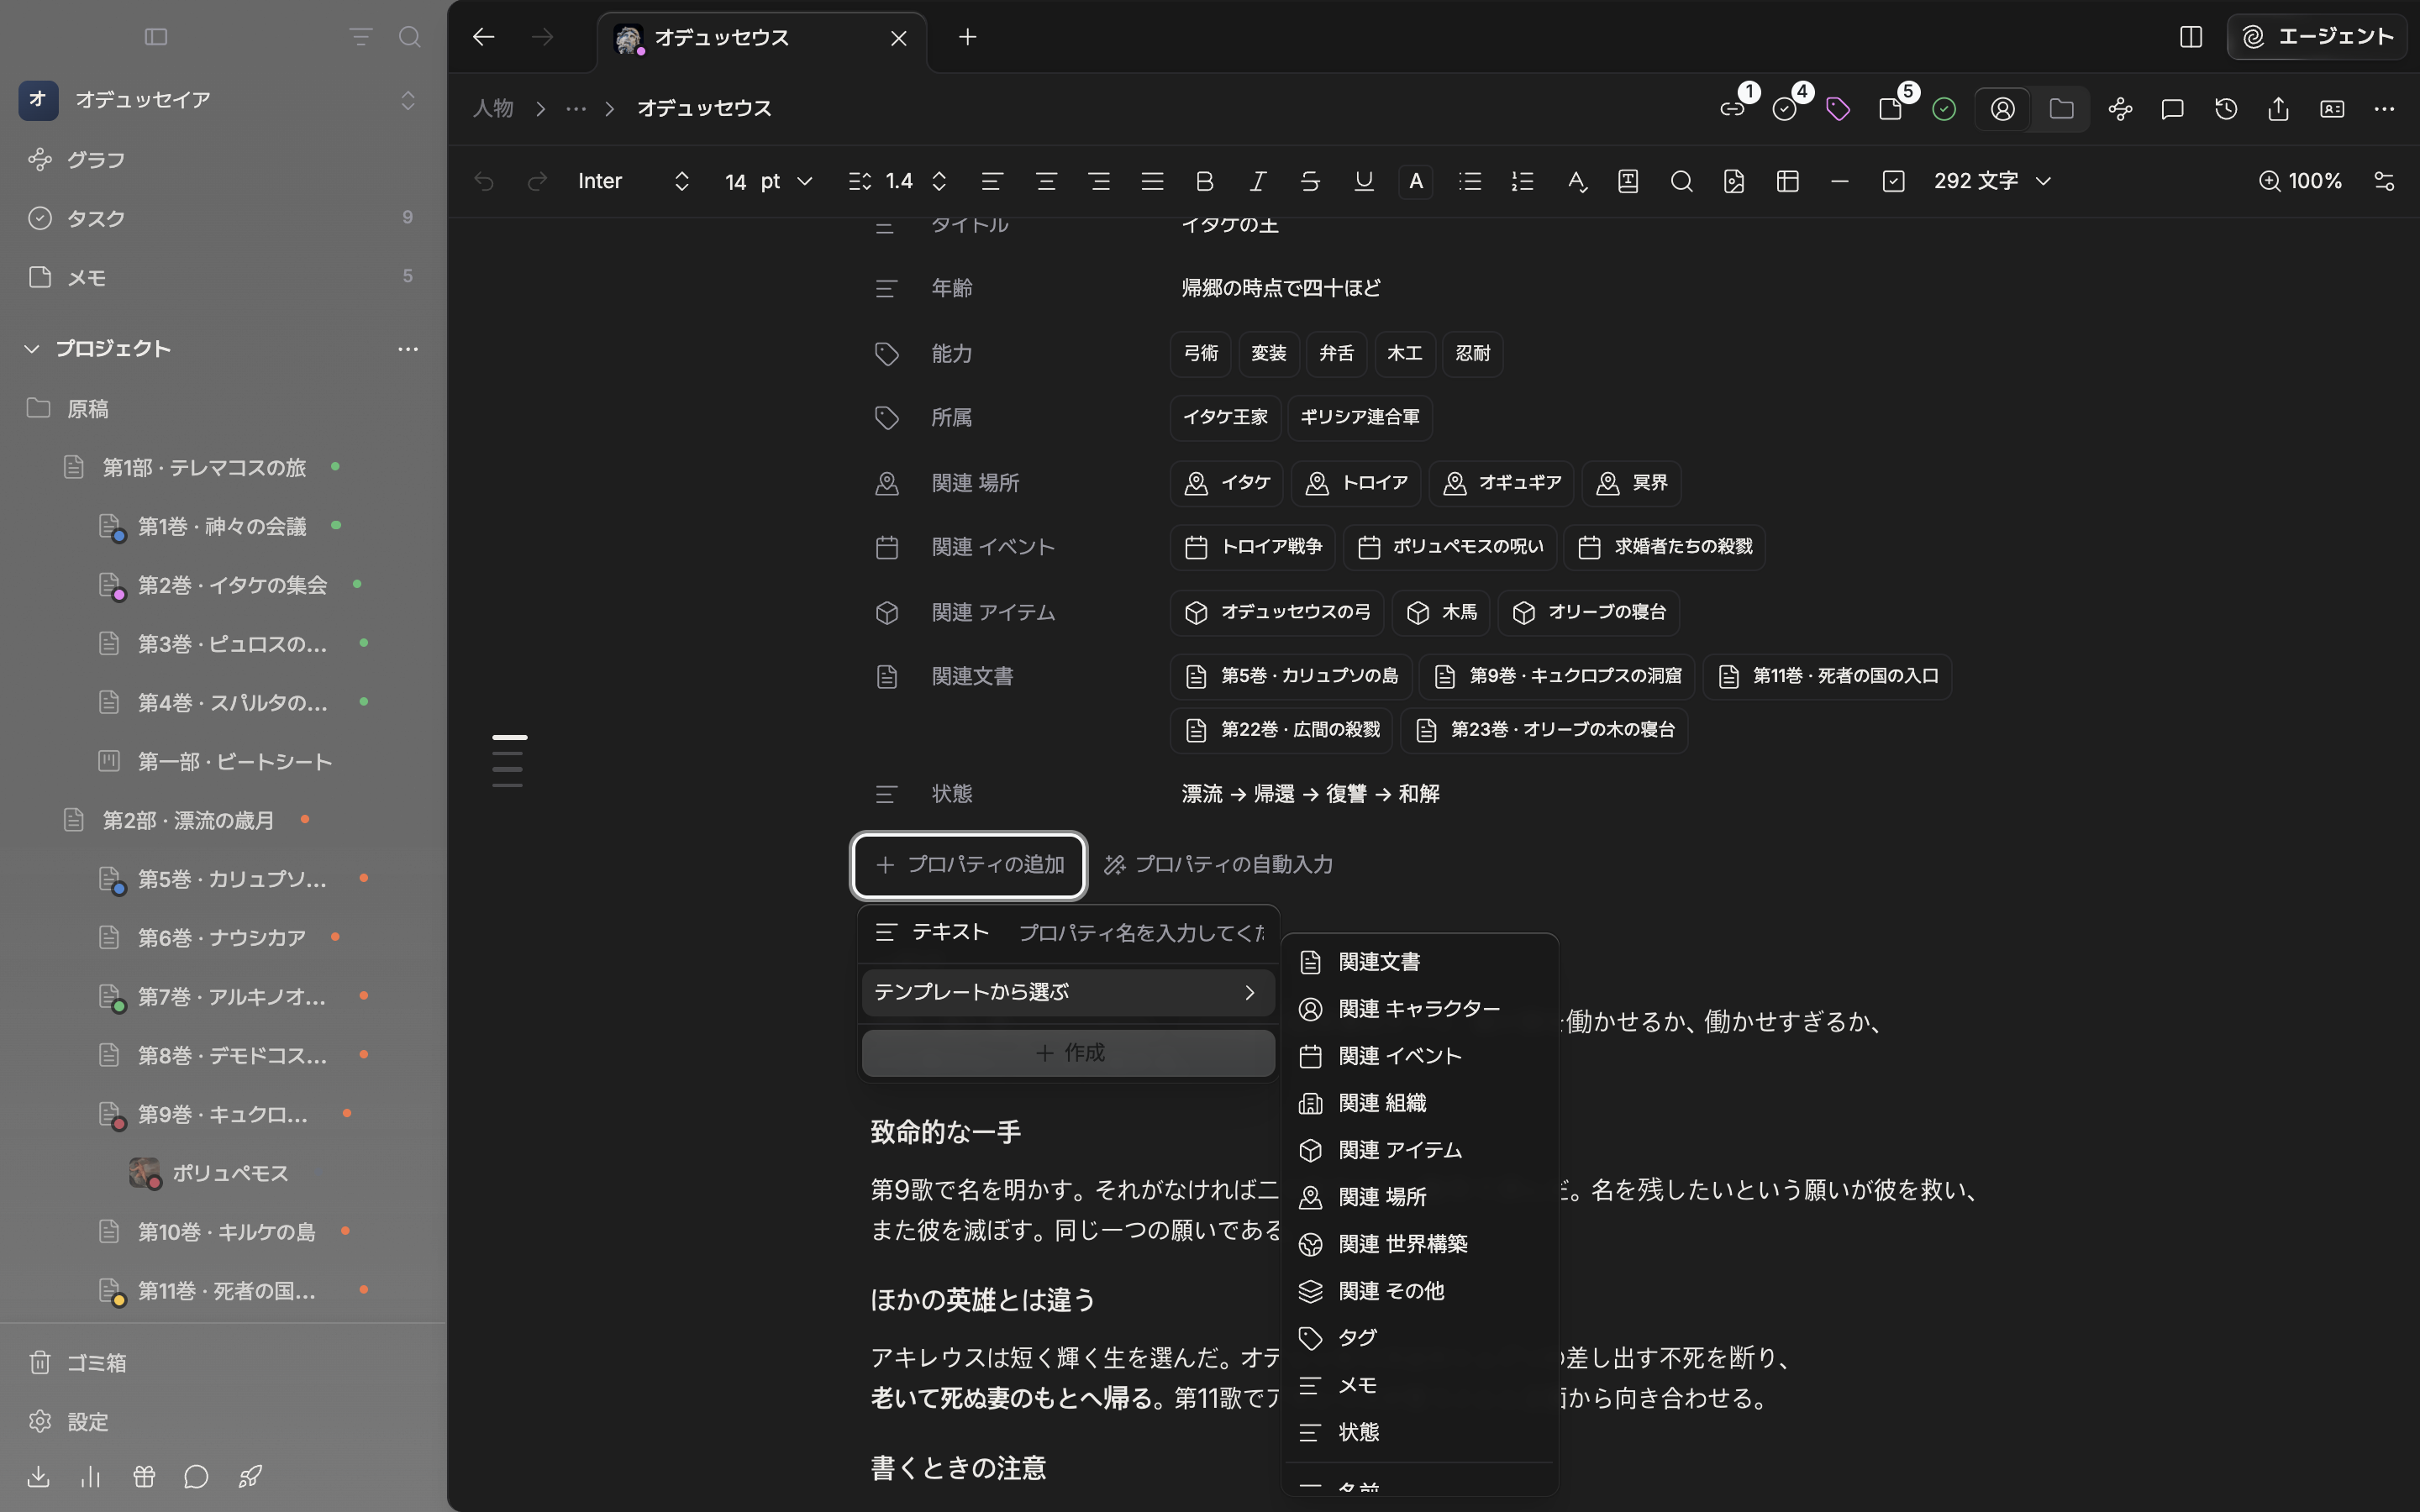The height and width of the screenshot is (1512, 2420).
Task: Select 関連 世界構築 in the template menu
Action: coord(1418,1244)
